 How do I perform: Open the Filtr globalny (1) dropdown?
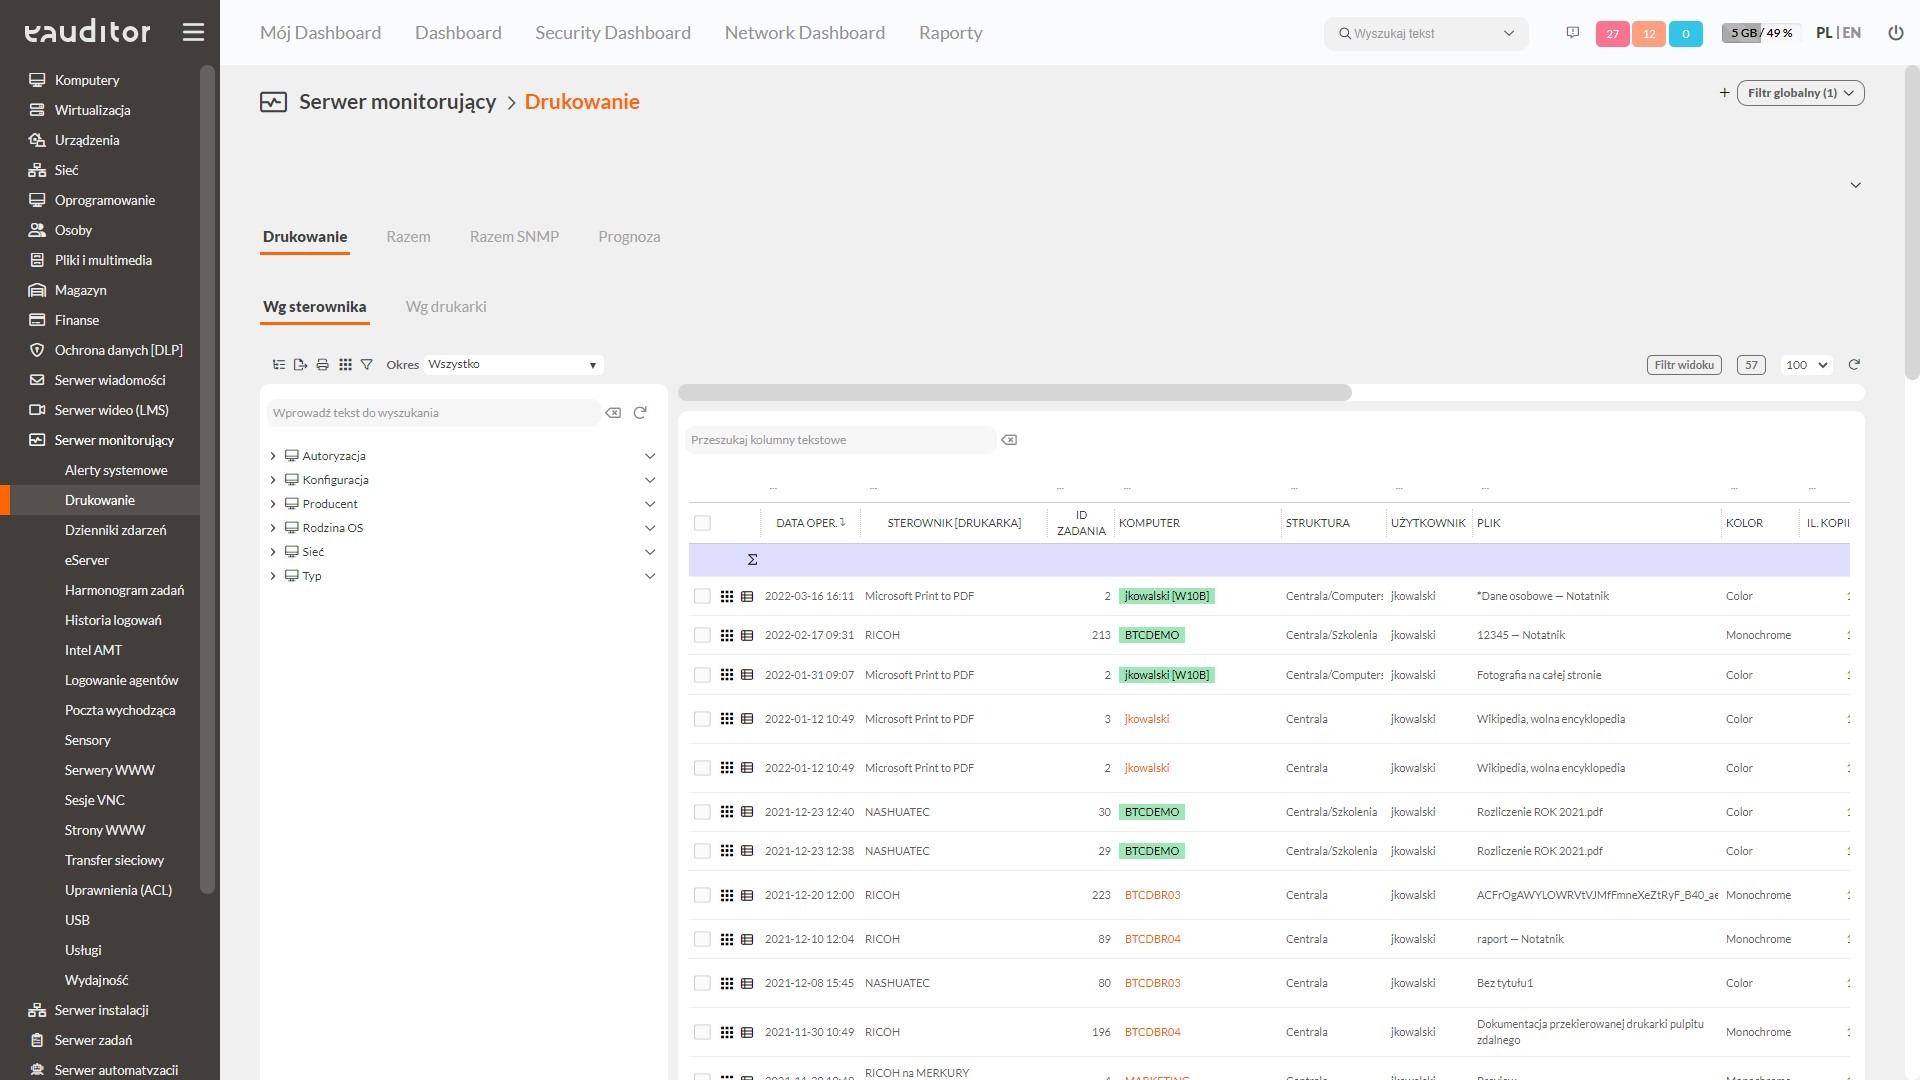pos(1800,93)
